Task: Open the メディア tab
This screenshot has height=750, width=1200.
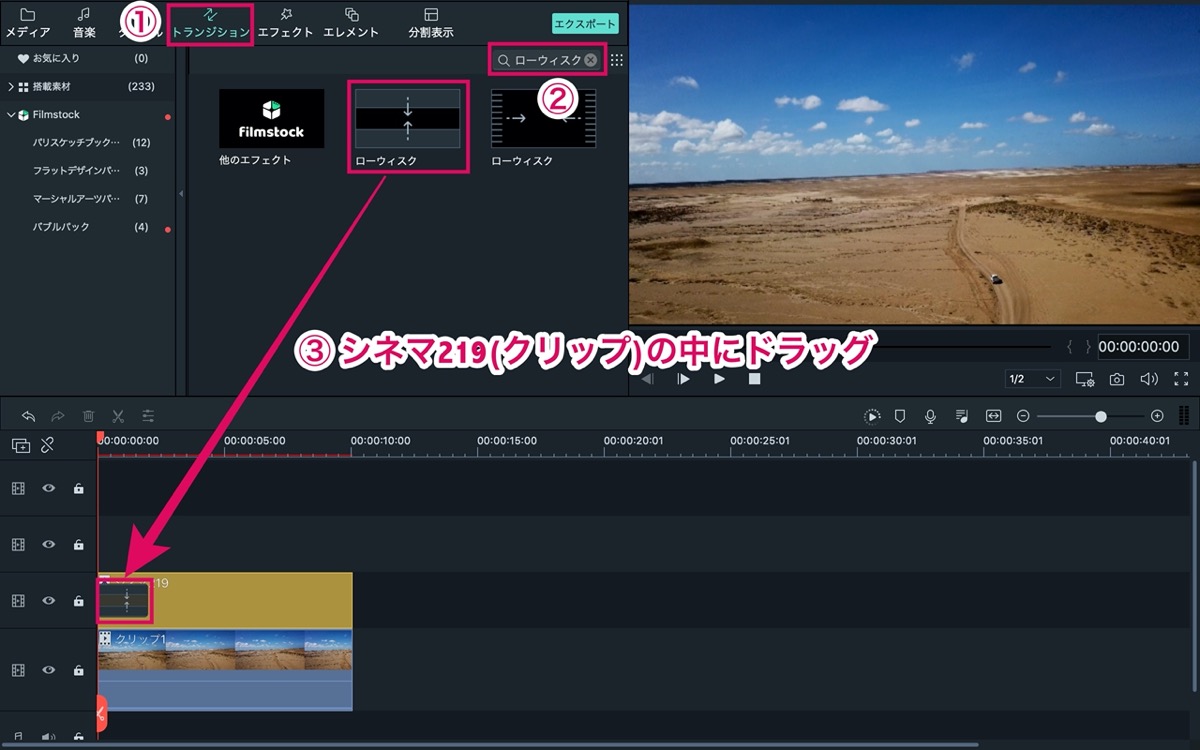Action: pyautogui.click(x=28, y=22)
